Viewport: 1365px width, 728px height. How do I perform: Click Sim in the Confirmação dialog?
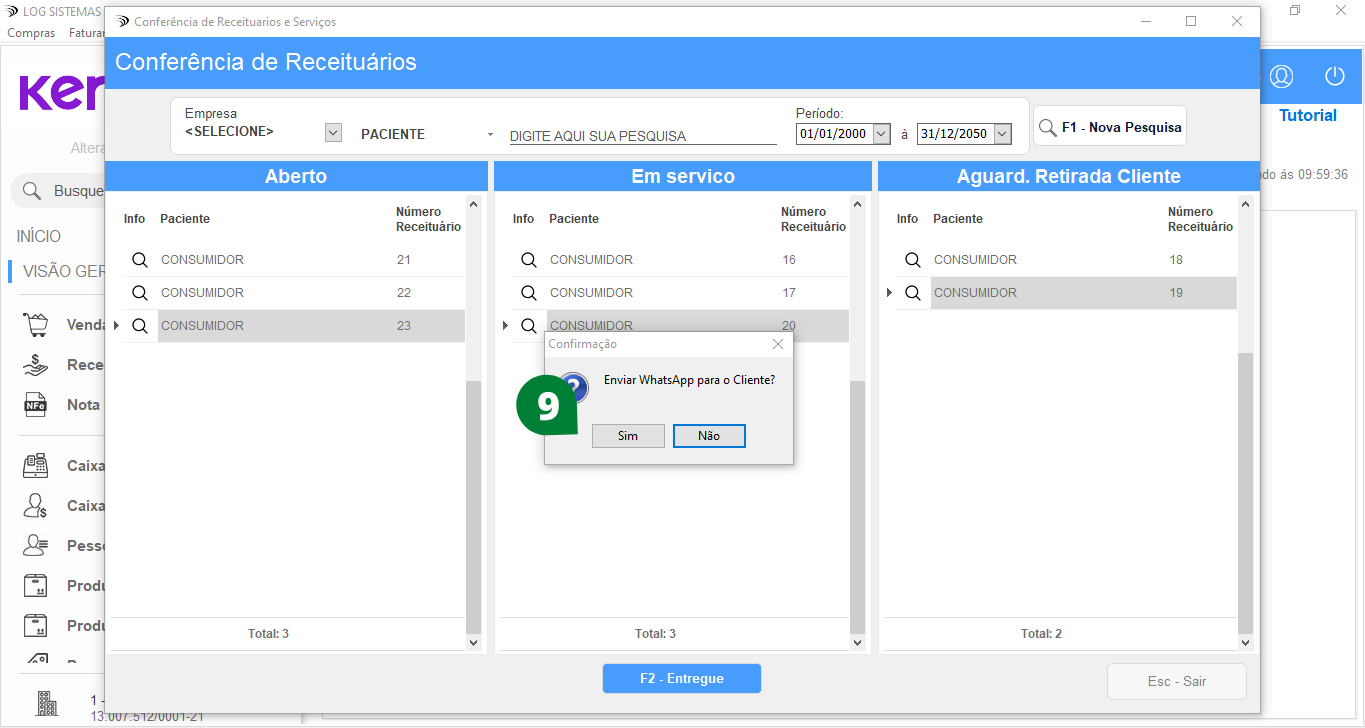pyautogui.click(x=628, y=436)
